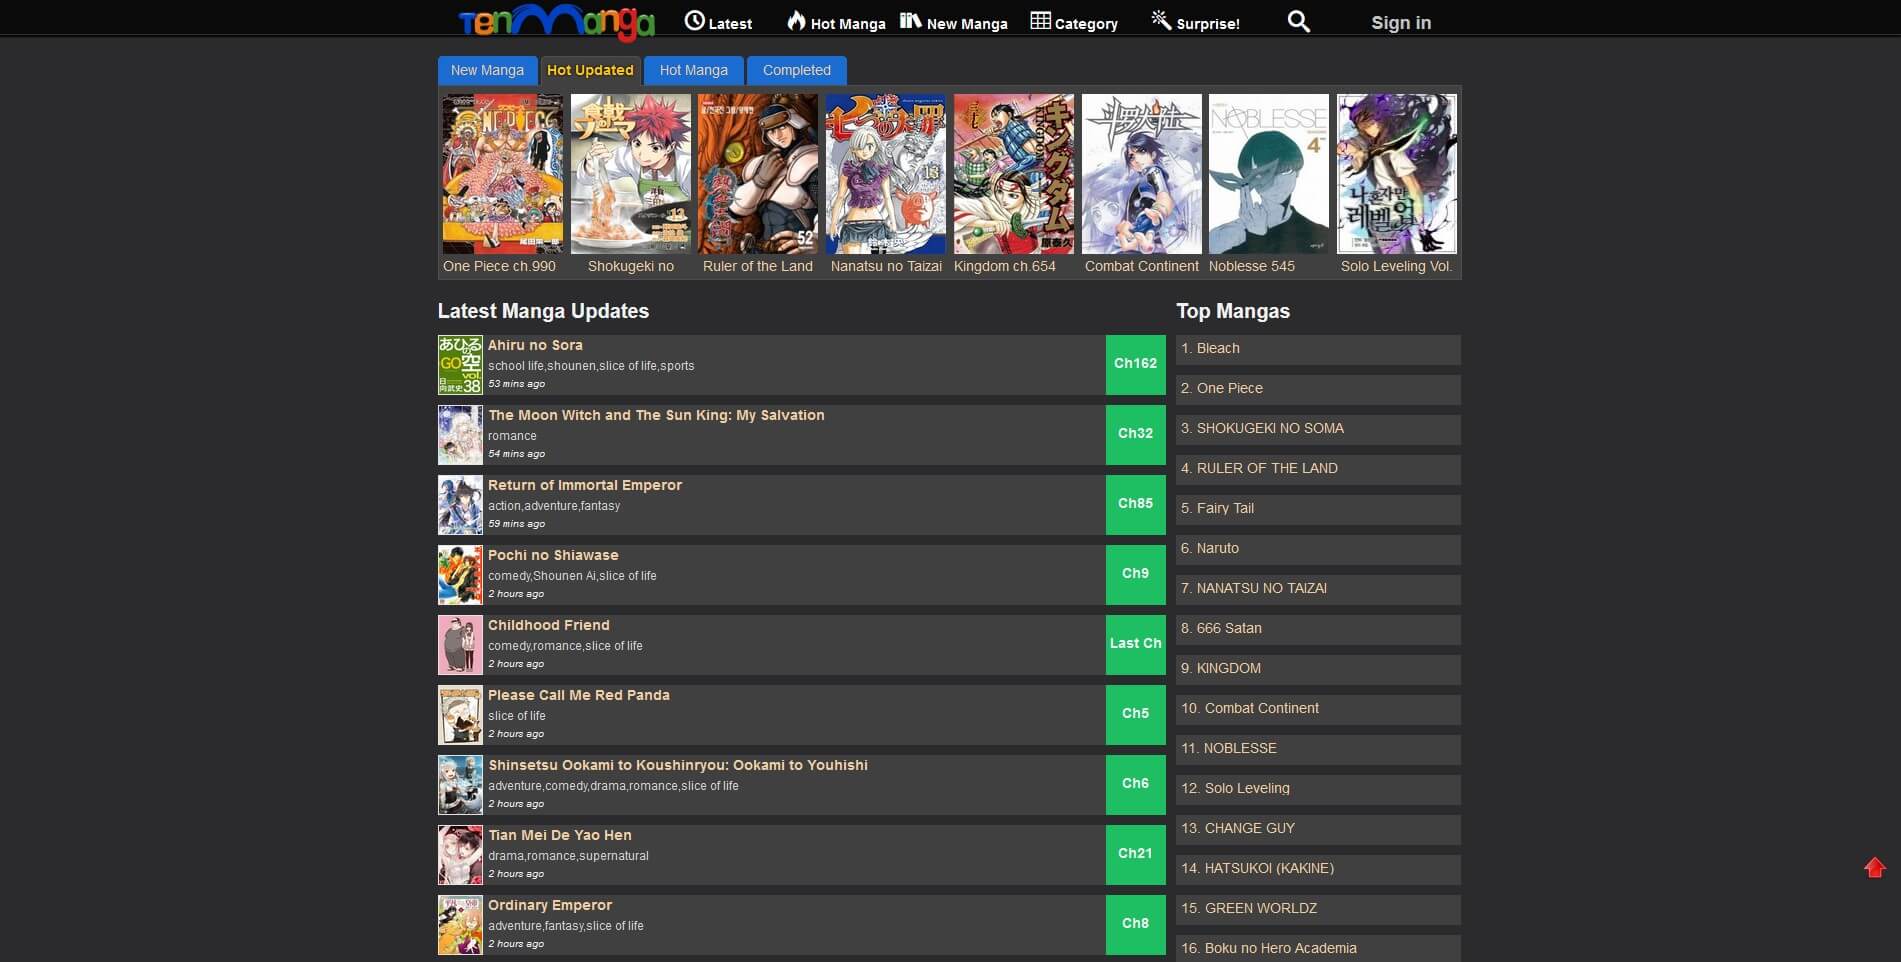Click Kingdom ch.654 caption

pyautogui.click(x=1005, y=266)
